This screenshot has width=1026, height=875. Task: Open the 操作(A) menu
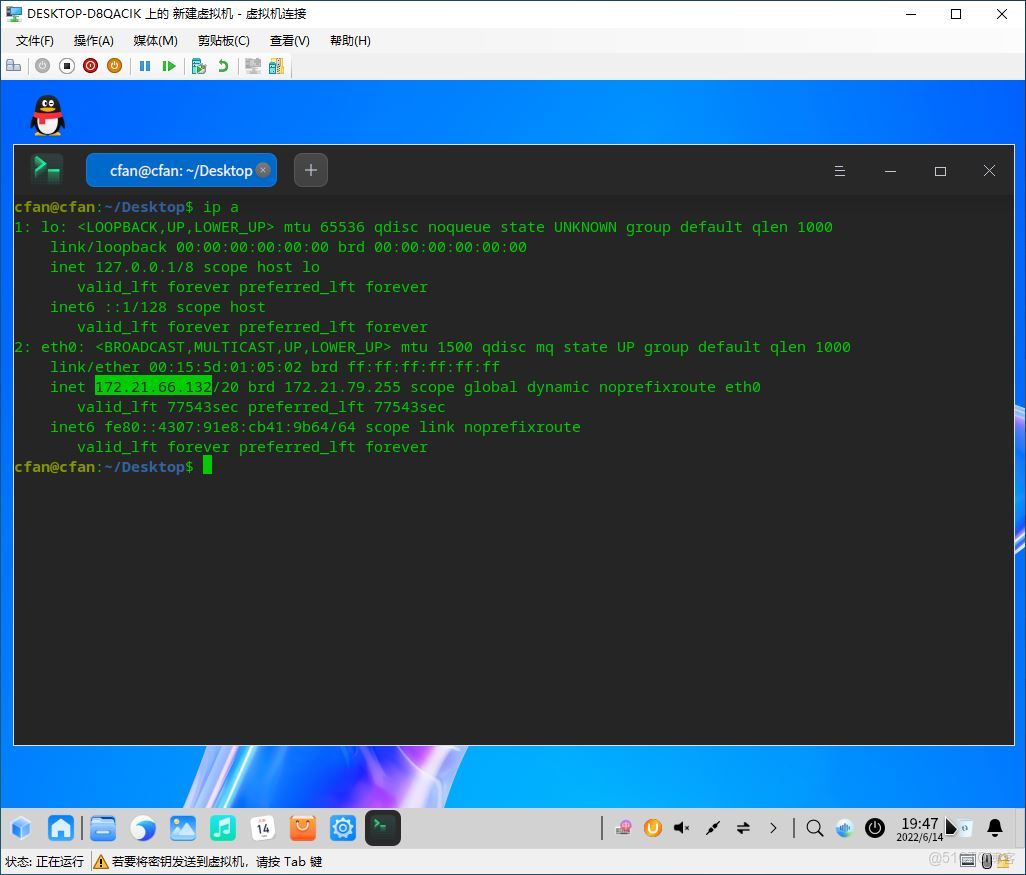[x=93, y=40]
